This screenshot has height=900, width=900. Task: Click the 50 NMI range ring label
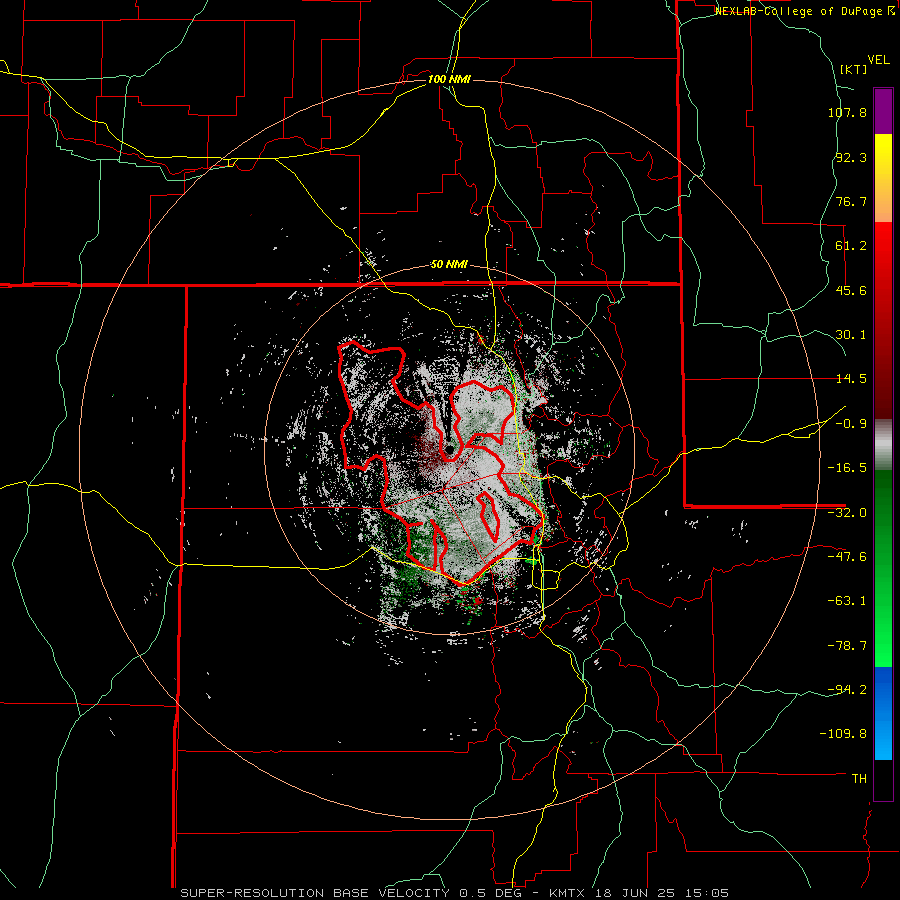point(449,264)
